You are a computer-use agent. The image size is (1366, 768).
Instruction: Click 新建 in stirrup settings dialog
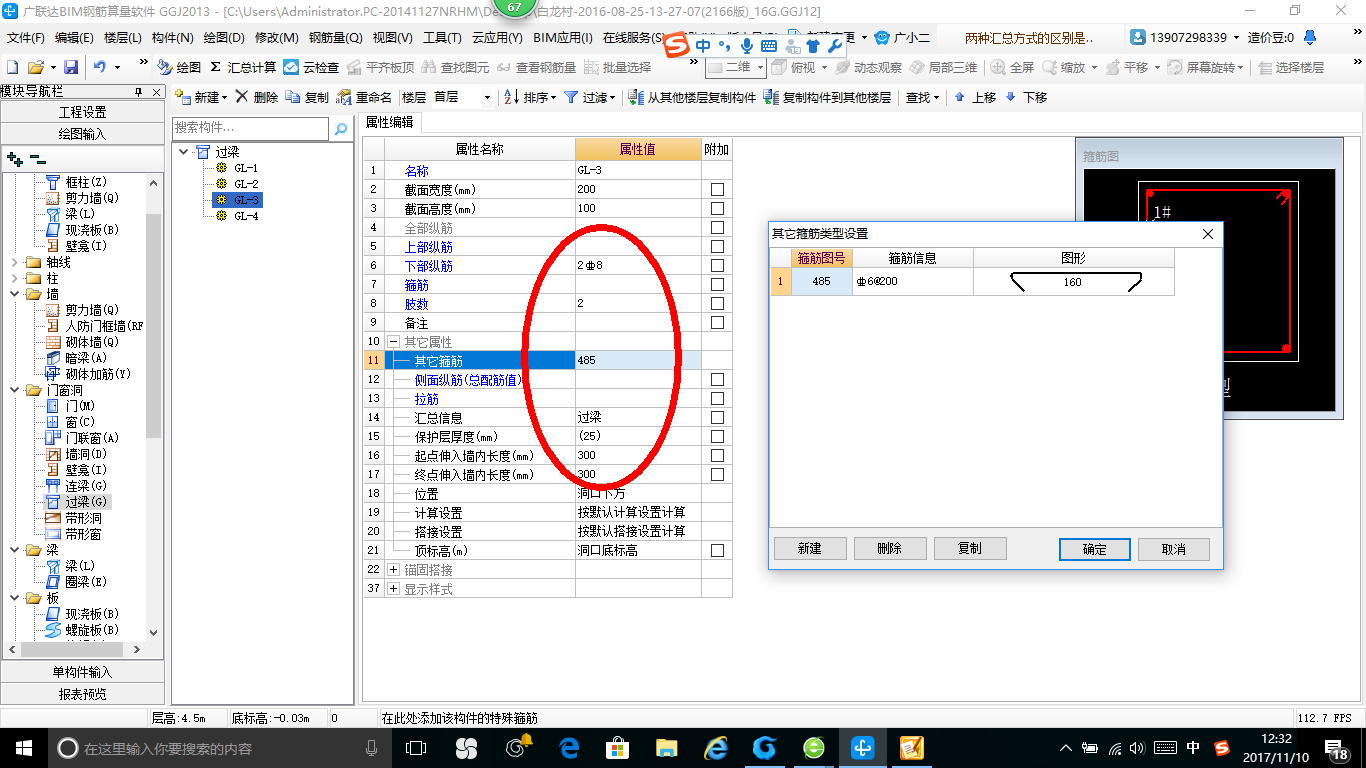coord(810,548)
